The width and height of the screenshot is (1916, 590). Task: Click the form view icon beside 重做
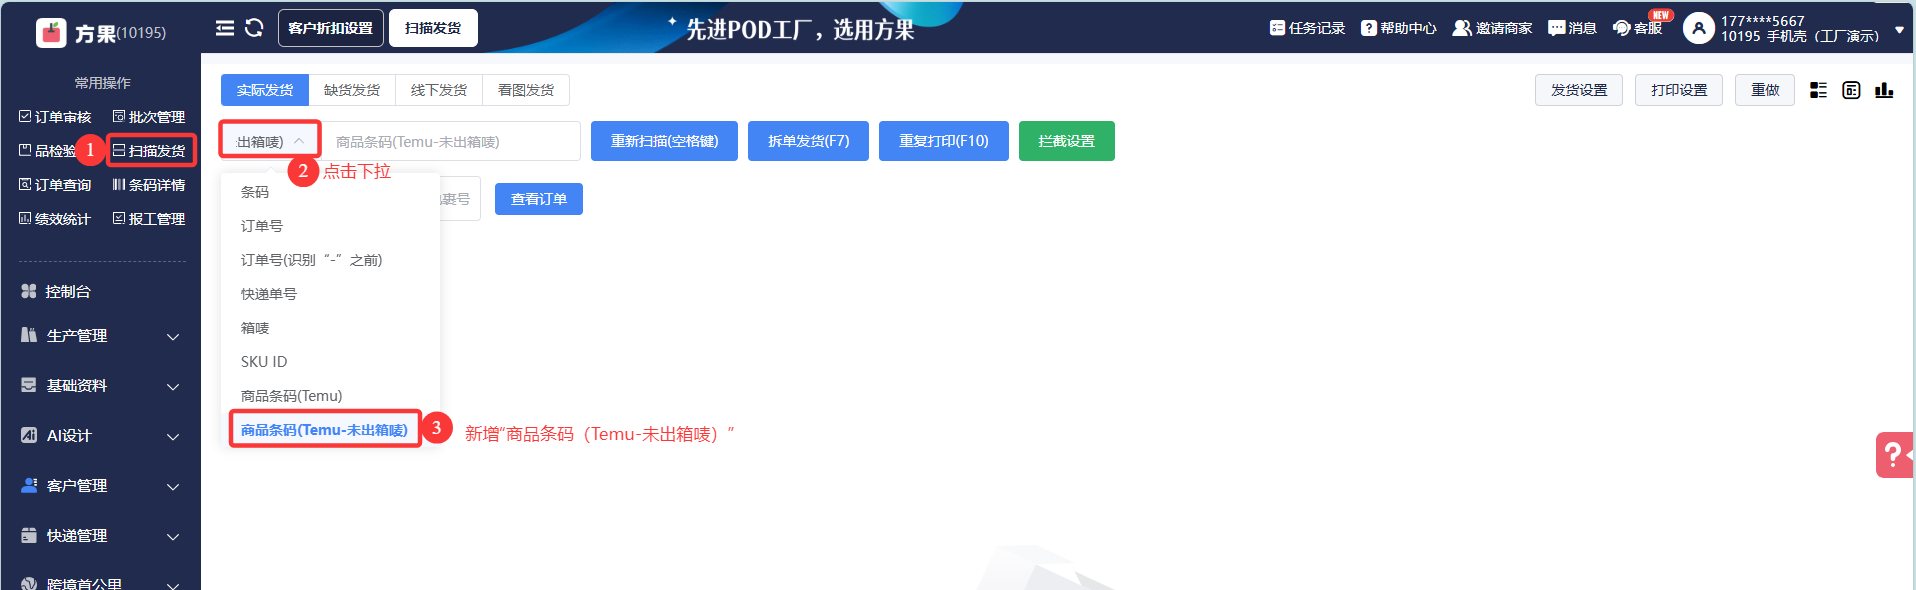[x=1851, y=90]
